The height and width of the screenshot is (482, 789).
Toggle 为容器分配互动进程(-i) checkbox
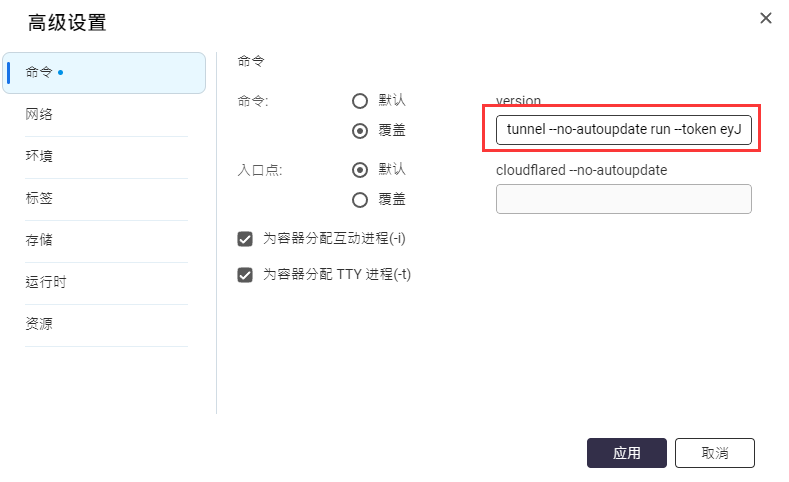coord(245,239)
